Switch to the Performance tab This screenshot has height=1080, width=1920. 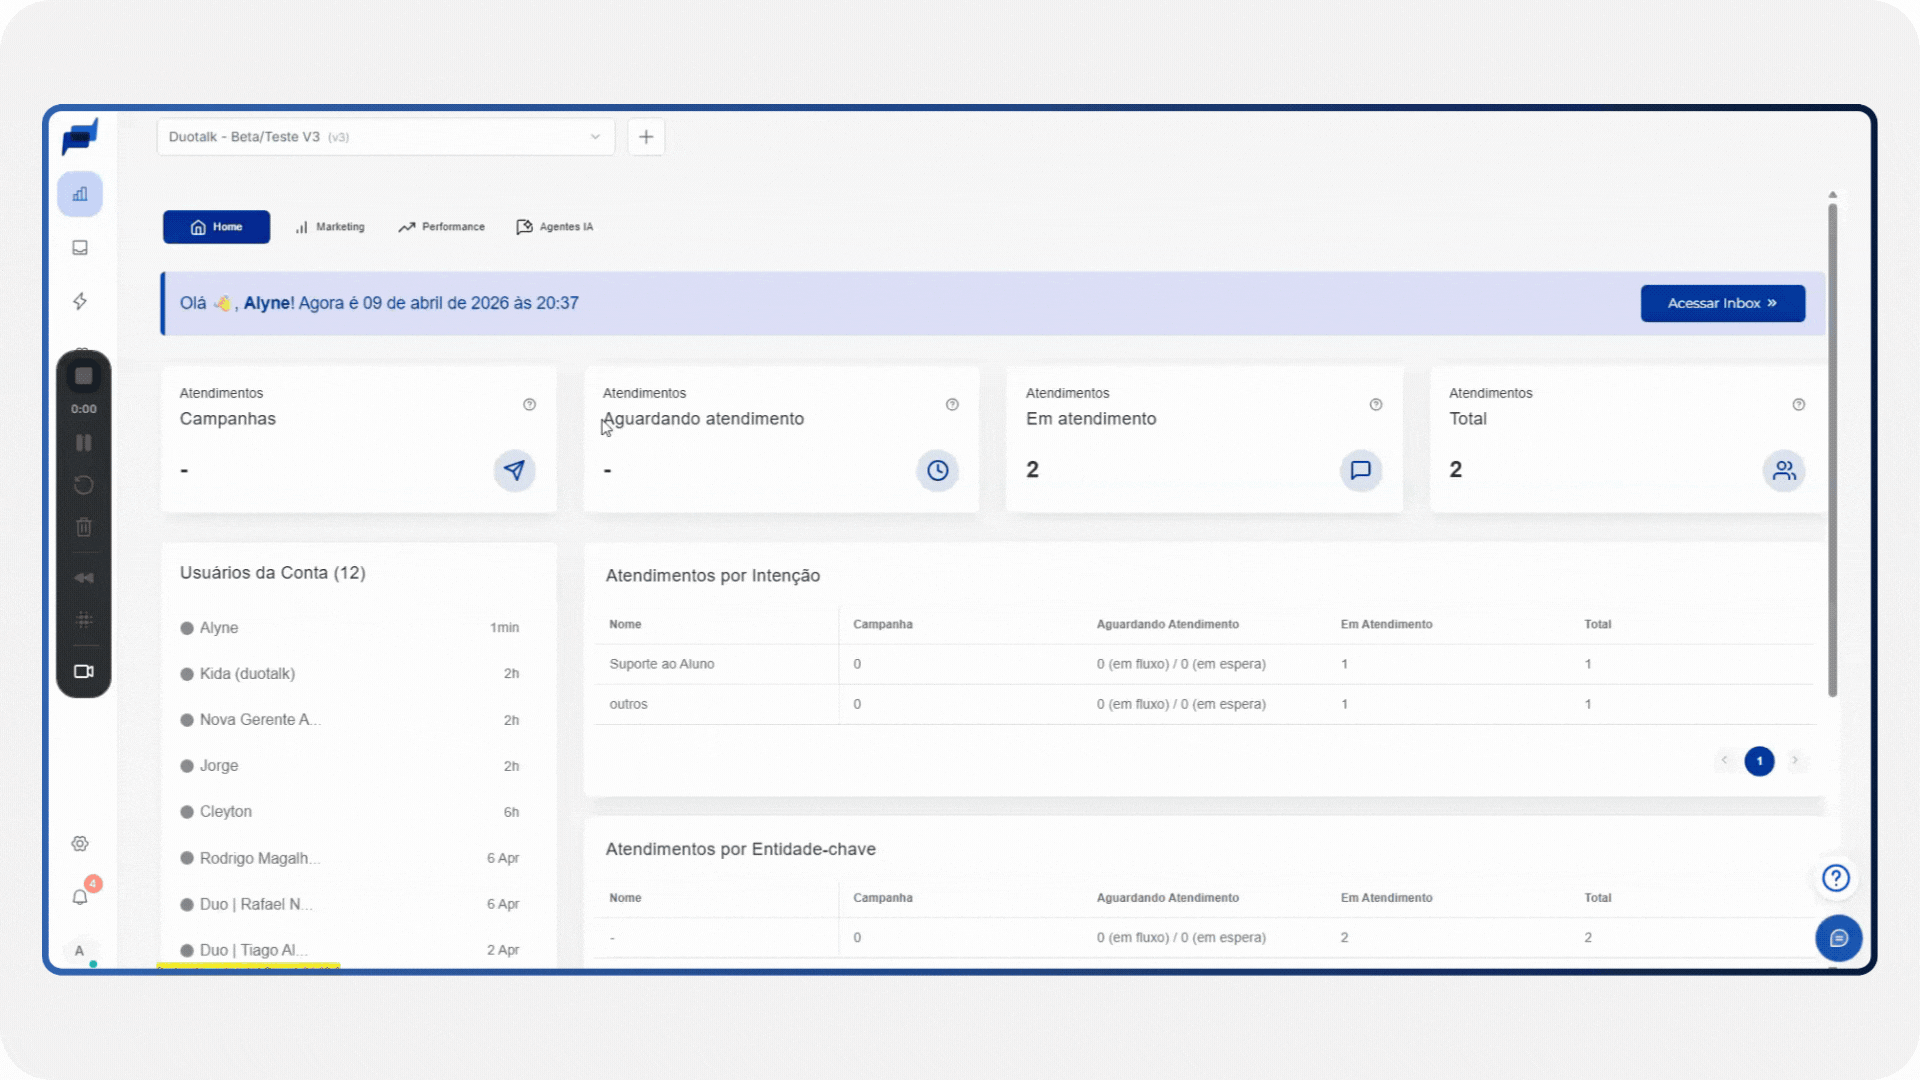point(441,227)
